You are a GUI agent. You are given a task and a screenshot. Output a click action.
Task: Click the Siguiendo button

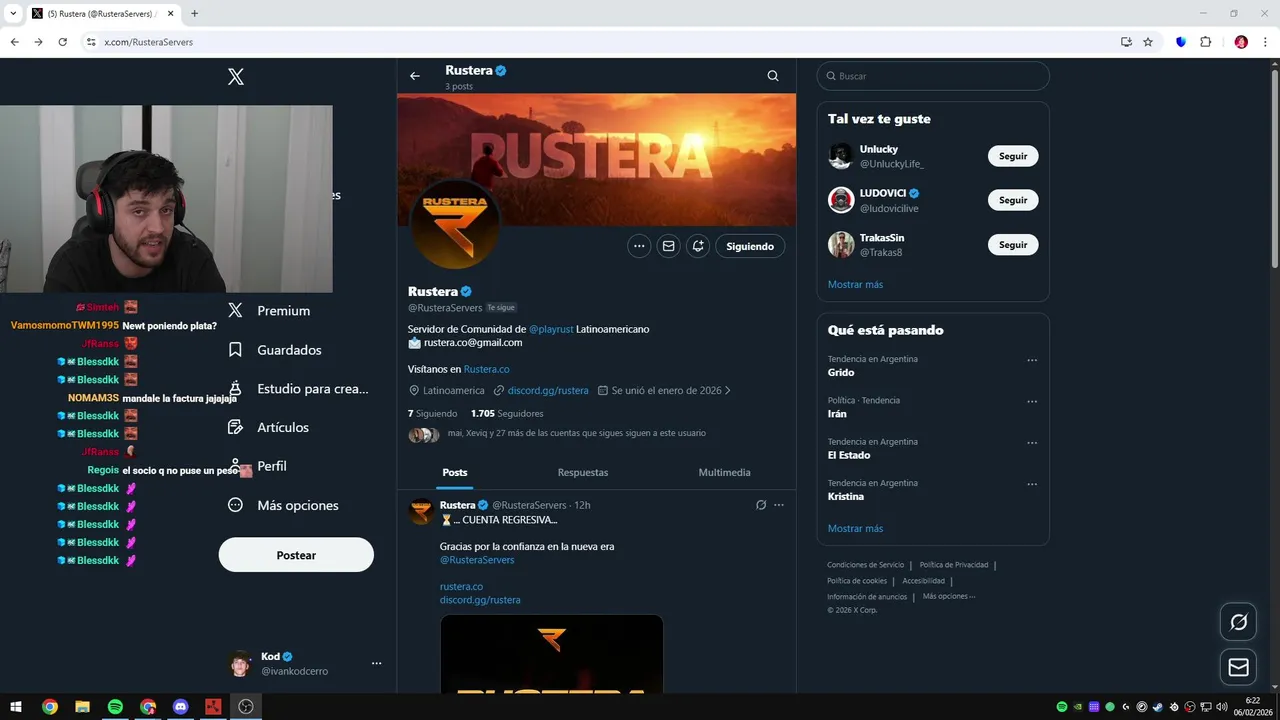[x=750, y=246]
